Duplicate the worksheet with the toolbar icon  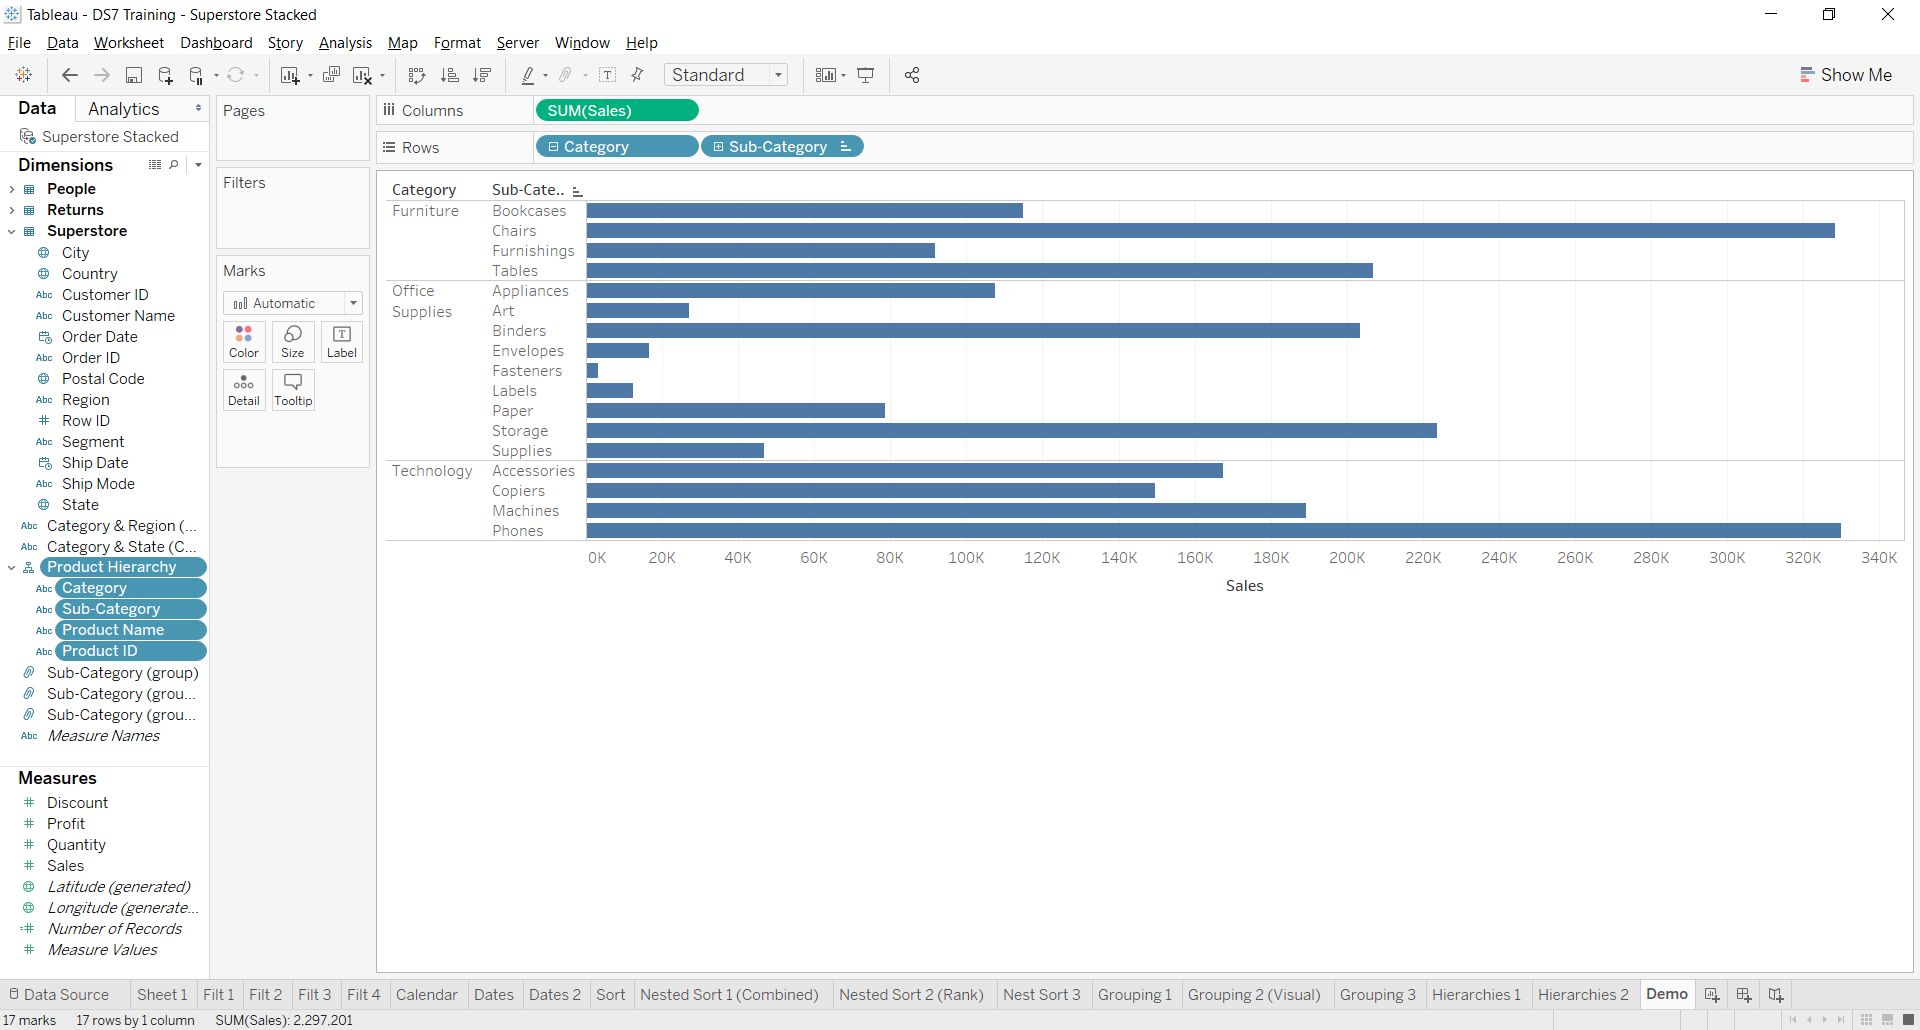(331, 75)
